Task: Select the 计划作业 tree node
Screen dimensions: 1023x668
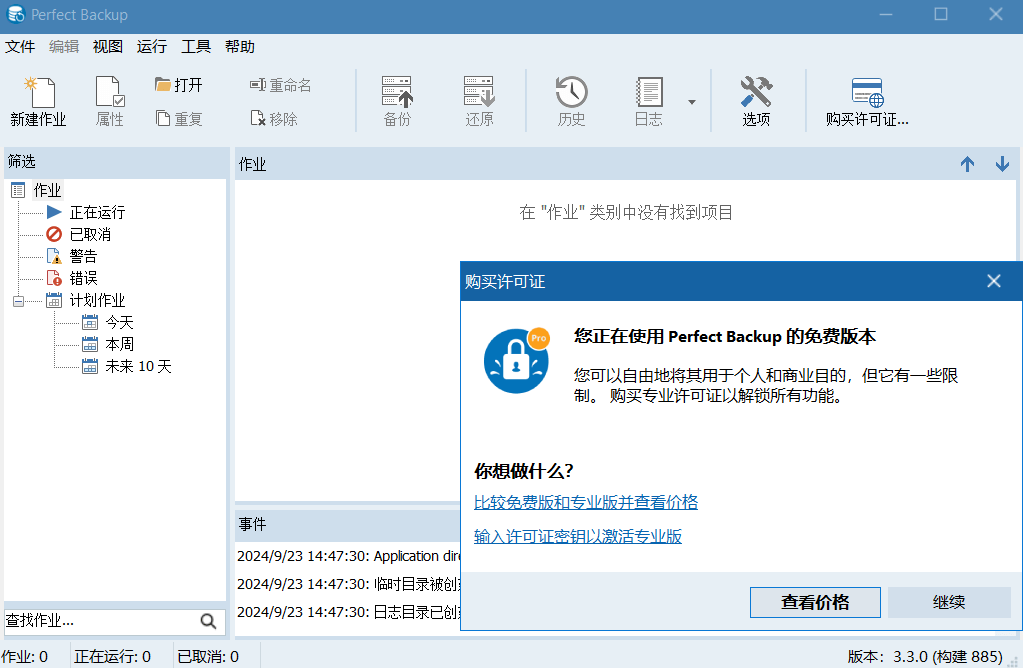Action: coord(97,301)
